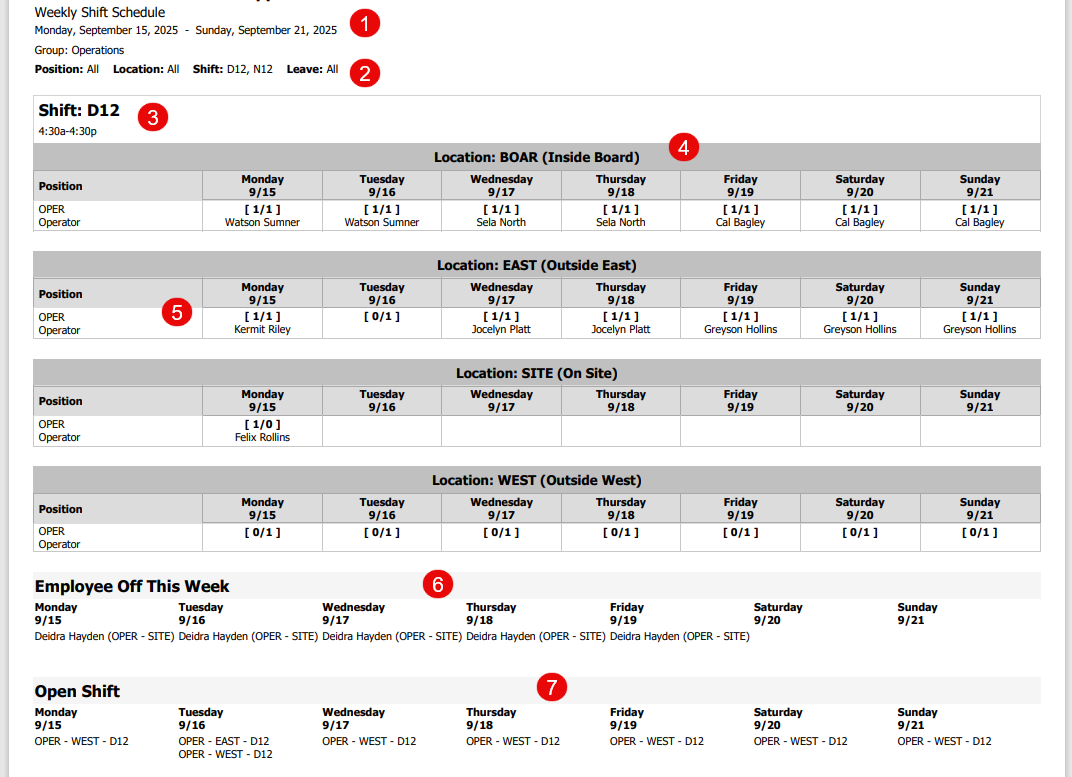Select the "Saturday 9/20" header in WEST table
1072x777 pixels.
[x=860, y=508]
